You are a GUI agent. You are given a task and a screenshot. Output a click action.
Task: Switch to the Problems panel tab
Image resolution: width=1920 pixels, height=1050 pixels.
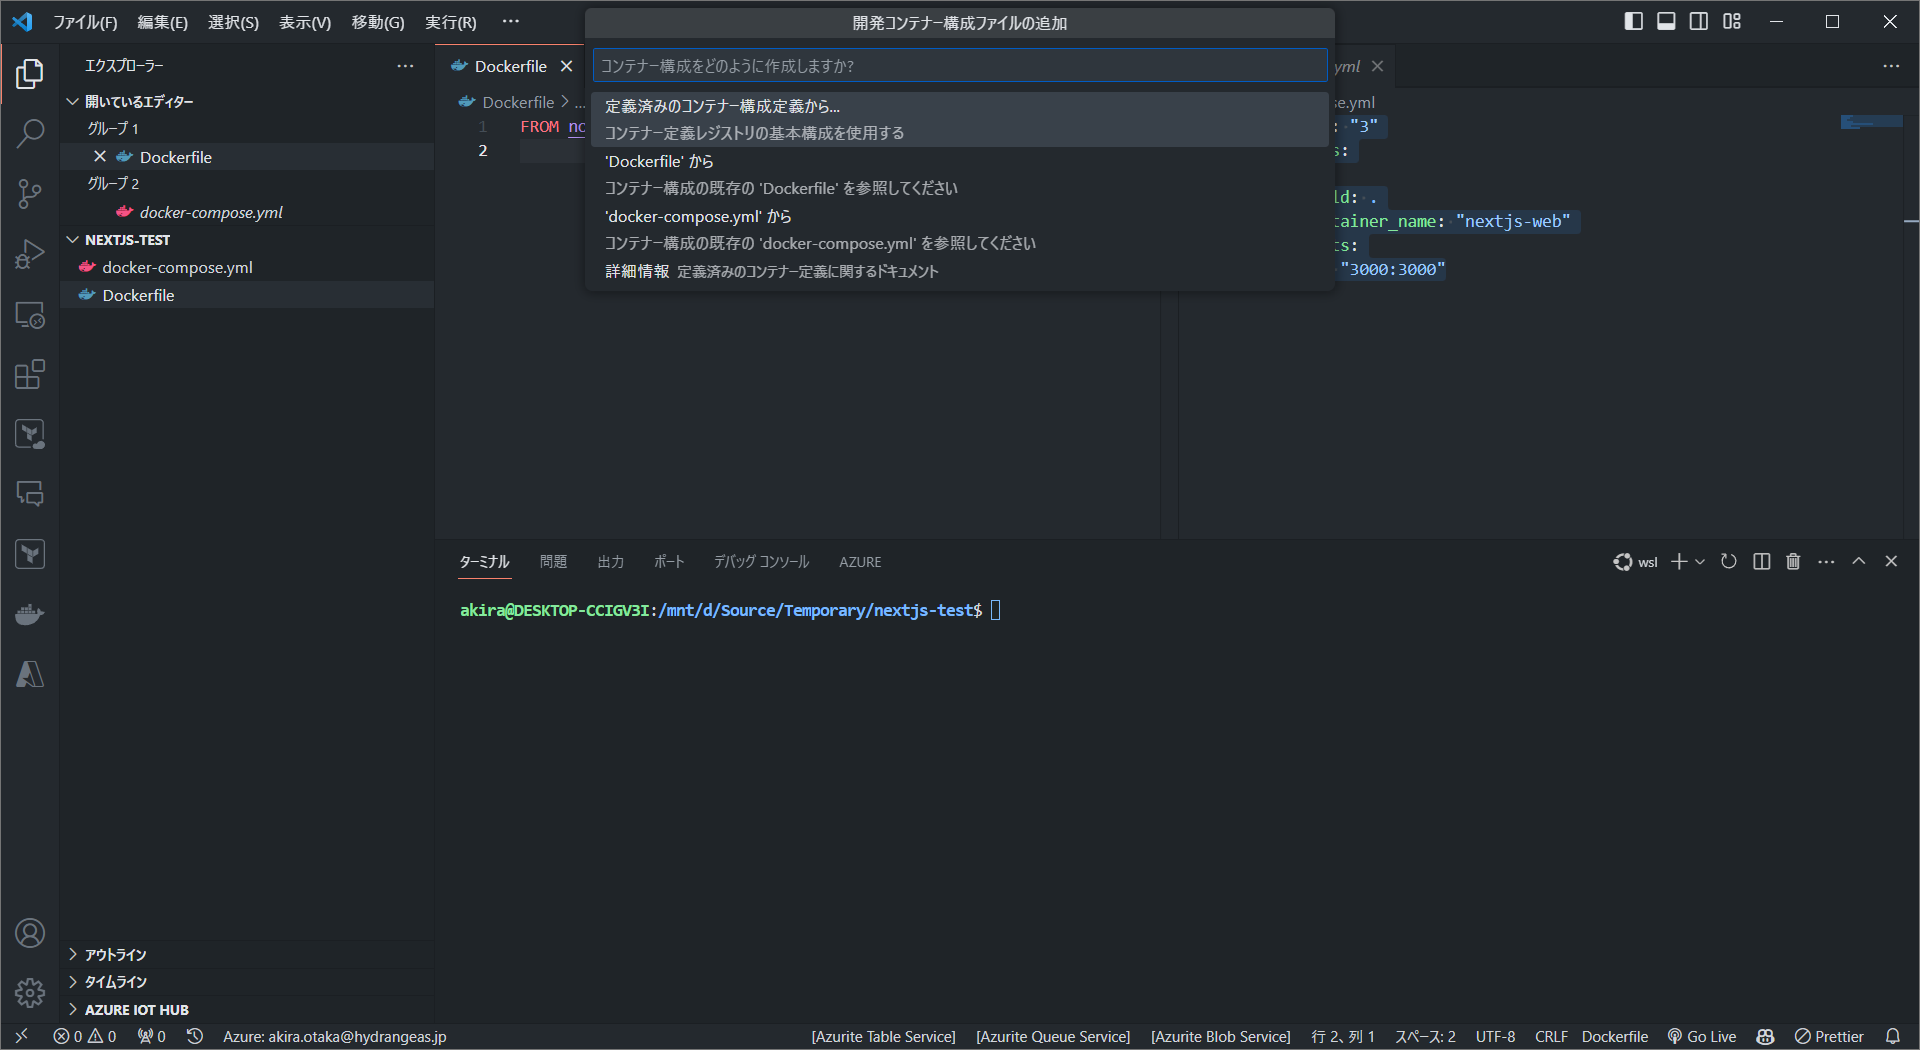coord(553,562)
